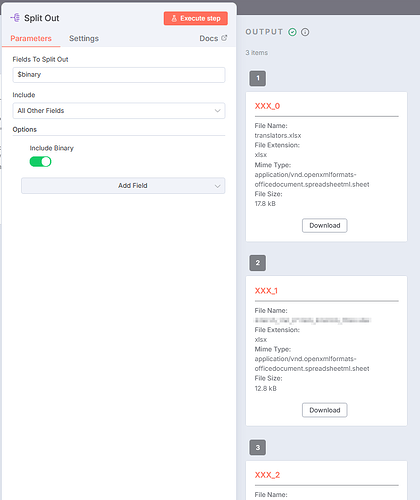Click the item number 1 badge
This screenshot has height=500, width=420.
click(258, 78)
